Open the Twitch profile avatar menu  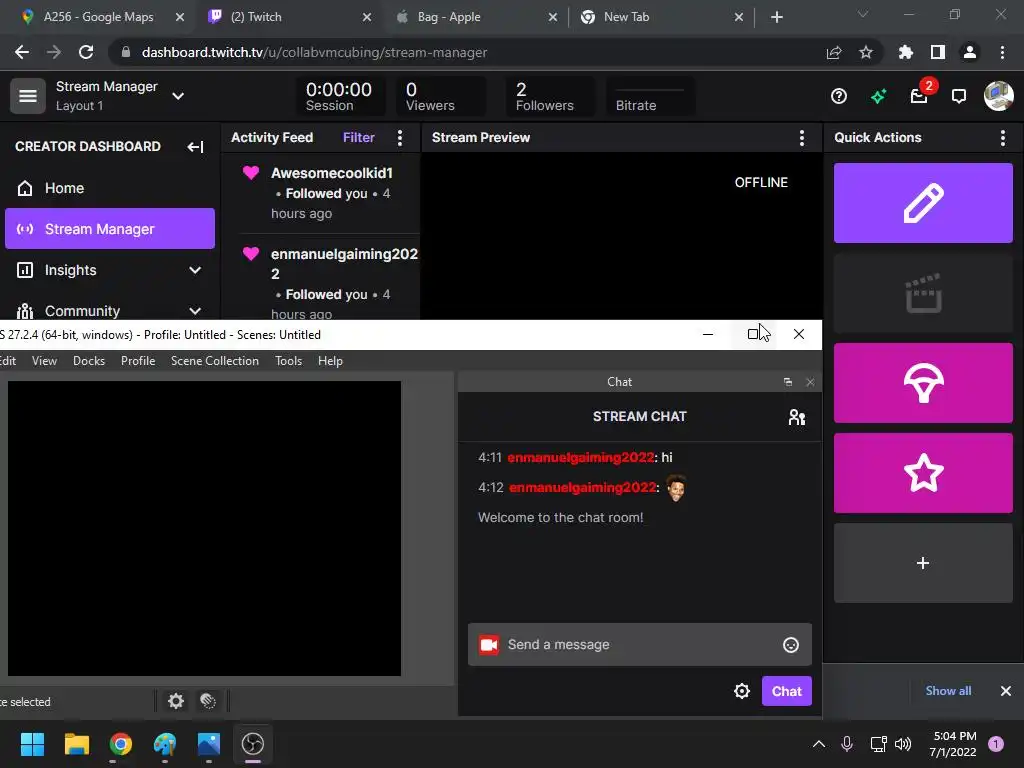click(999, 96)
